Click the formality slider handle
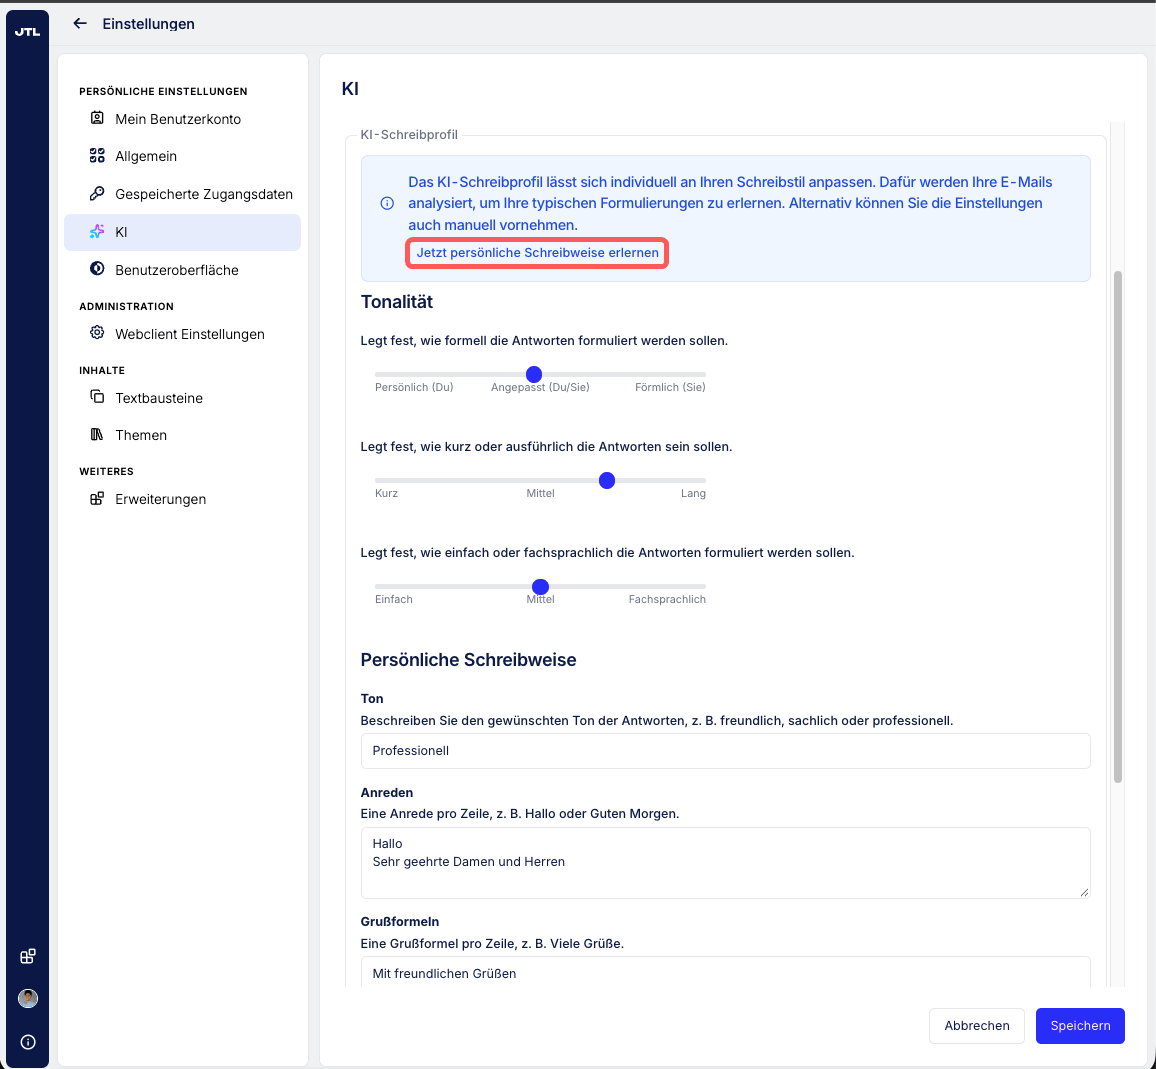 [x=534, y=375]
